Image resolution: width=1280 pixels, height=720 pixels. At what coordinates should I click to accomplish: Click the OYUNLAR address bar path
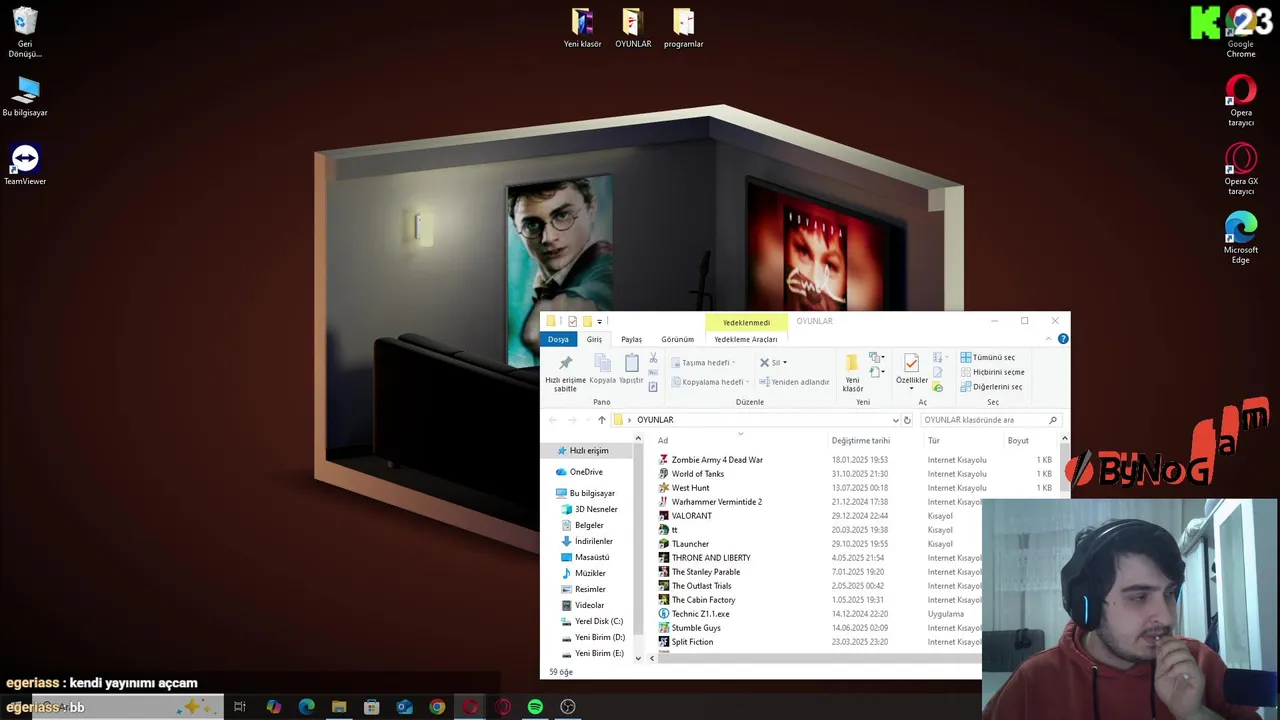tap(655, 420)
